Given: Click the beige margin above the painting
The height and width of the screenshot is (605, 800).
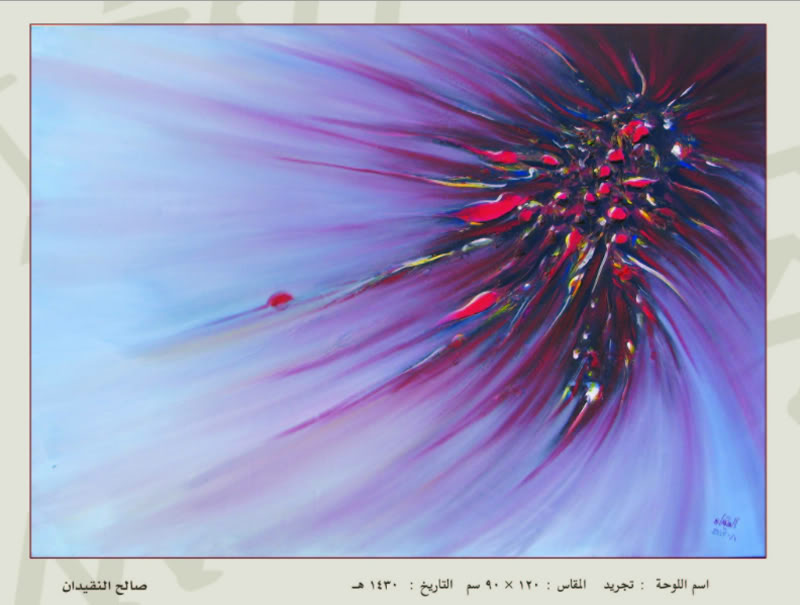Looking at the screenshot, I should (x=400, y=12).
